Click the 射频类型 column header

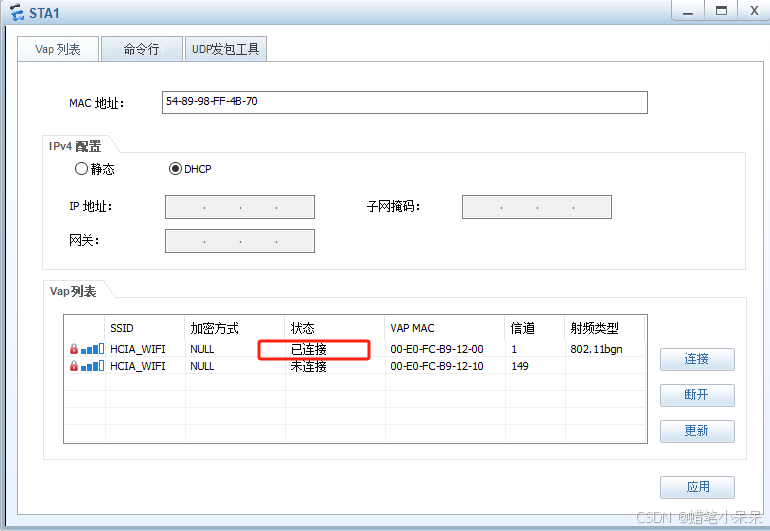tap(605, 328)
